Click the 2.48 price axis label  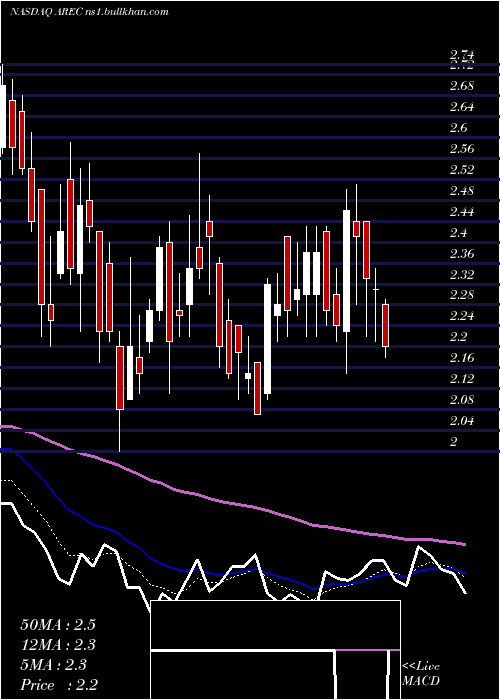(x=462, y=191)
